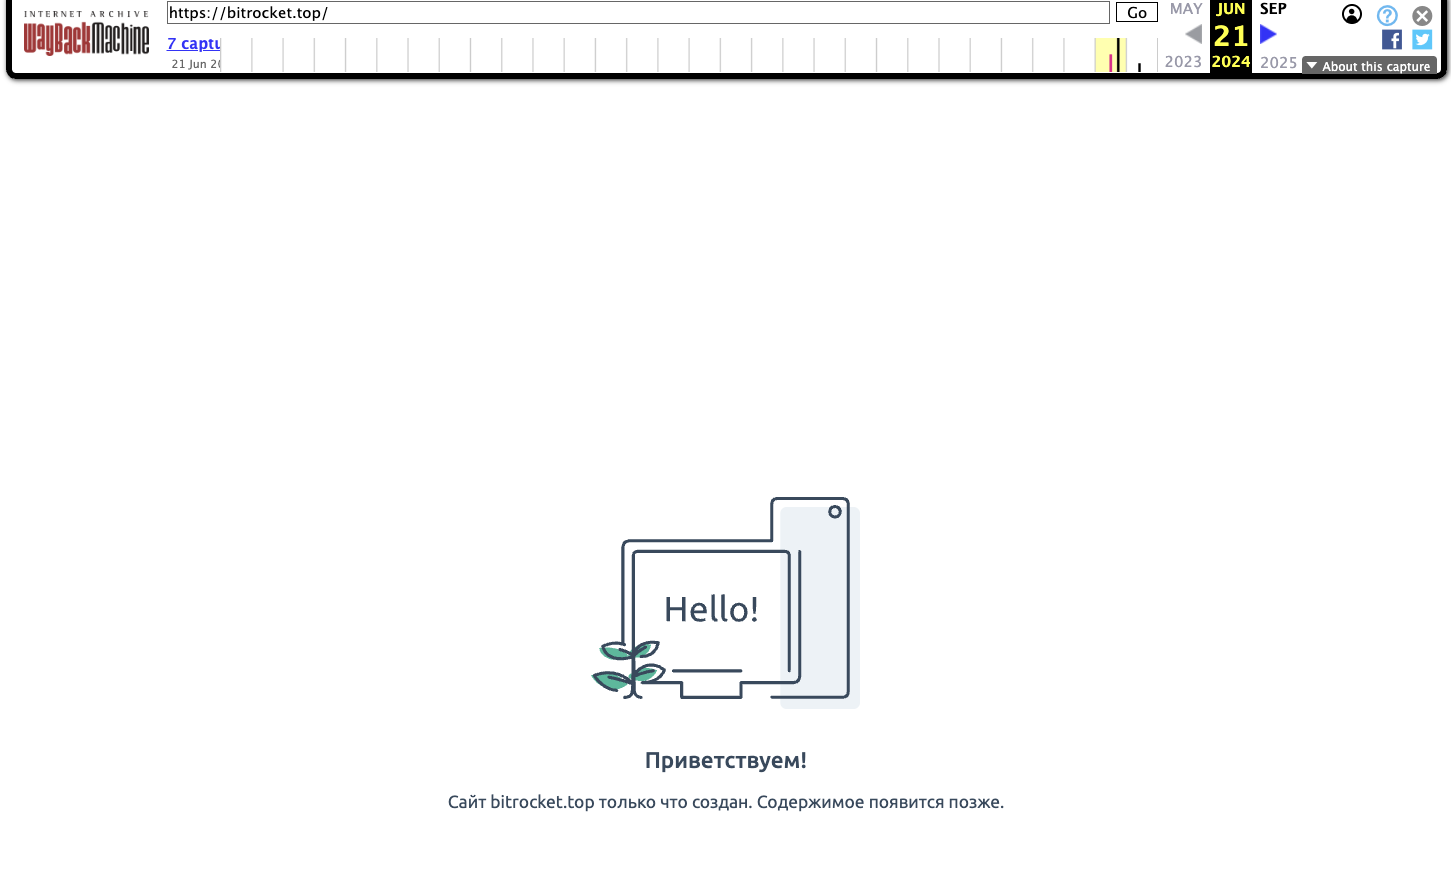This screenshot has width=1451, height=881.
Task: Select year 2023 in timeline
Action: (1183, 62)
